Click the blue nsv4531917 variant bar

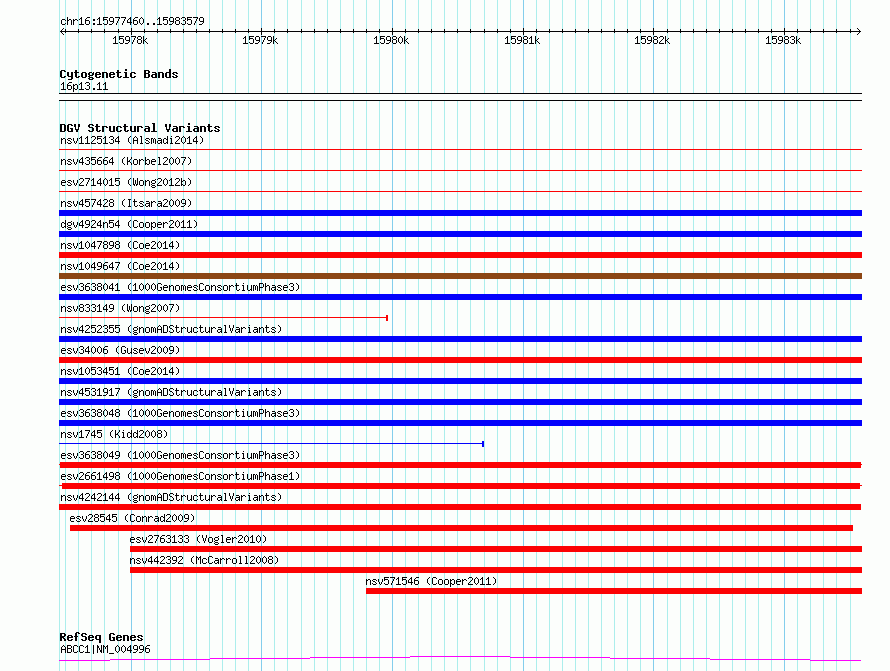460,402
